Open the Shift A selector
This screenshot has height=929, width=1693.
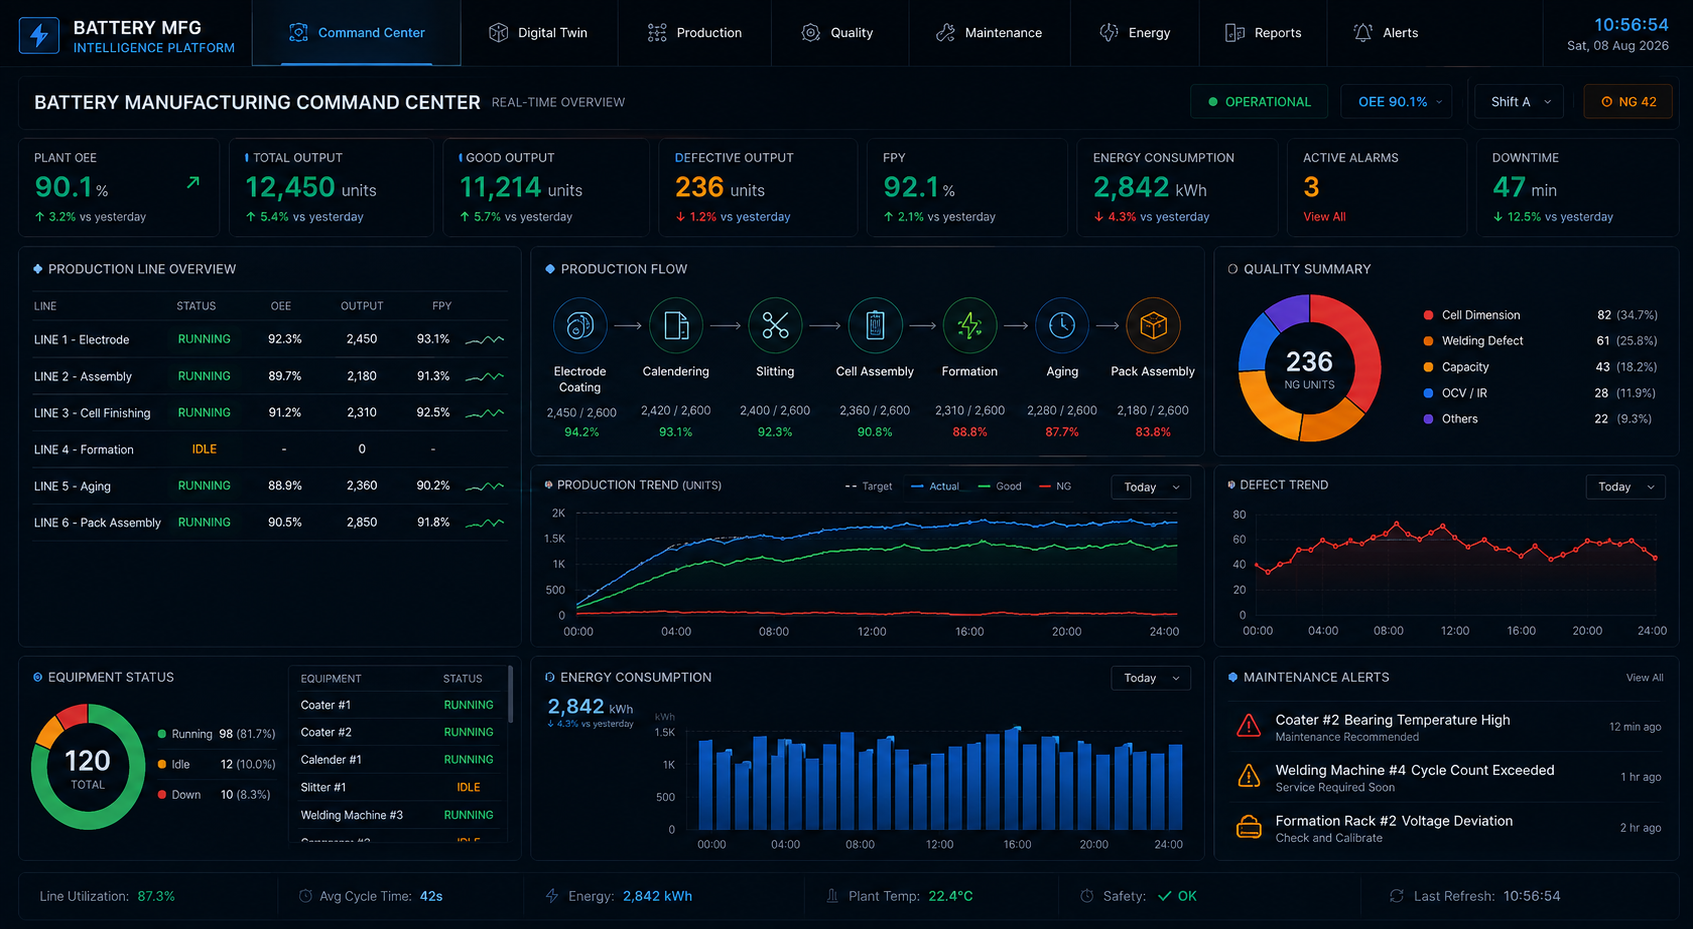[1519, 102]
